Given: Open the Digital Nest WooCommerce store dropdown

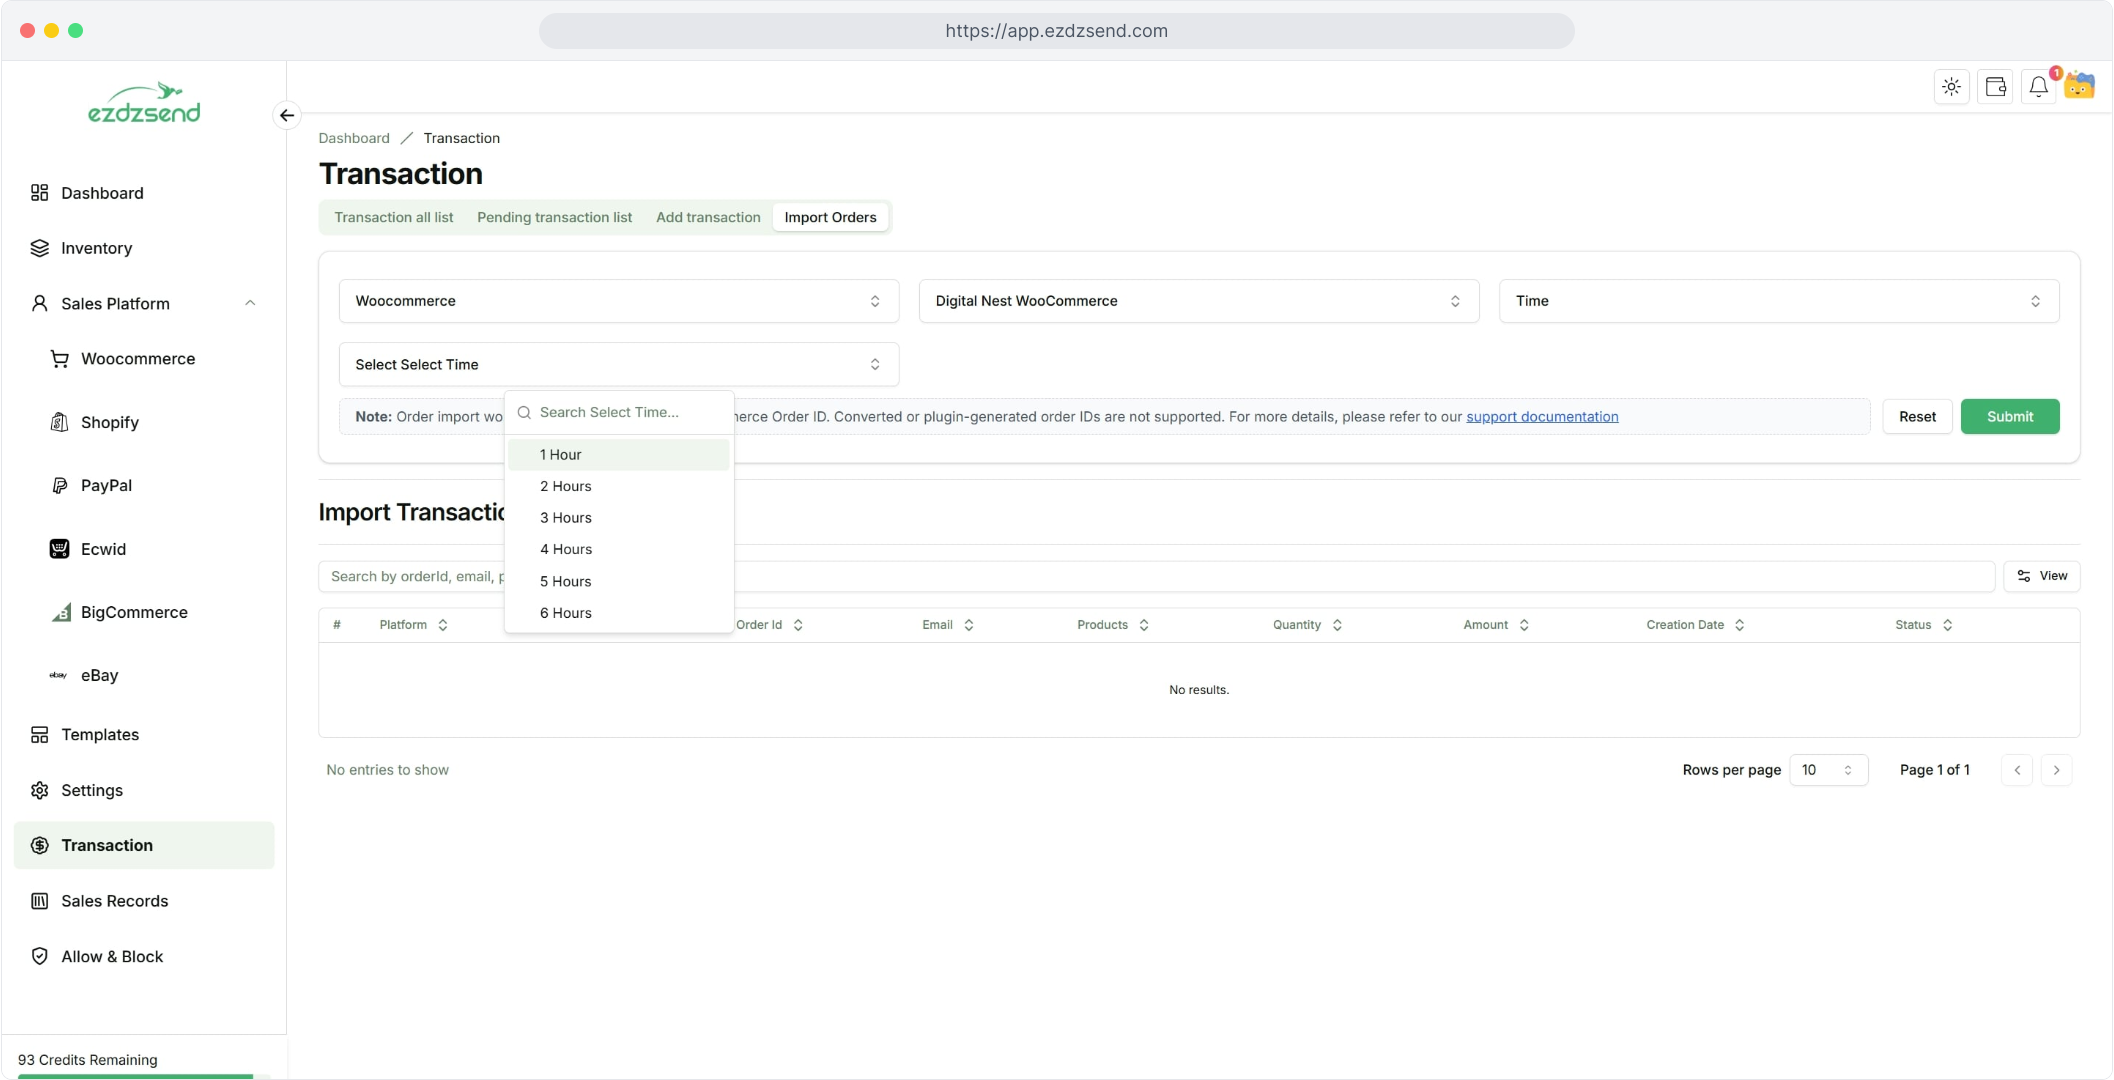Looking at the screenshot, I should (1198, 301).
